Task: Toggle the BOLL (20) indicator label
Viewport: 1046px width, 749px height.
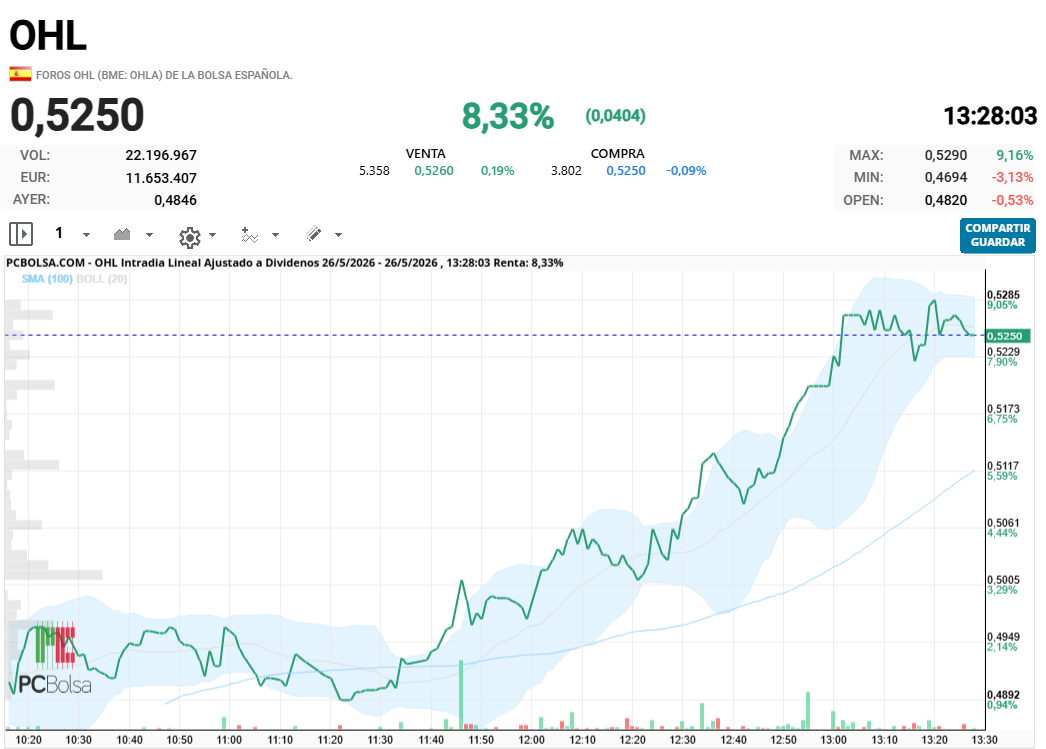Action: click(x=101, y=279)
